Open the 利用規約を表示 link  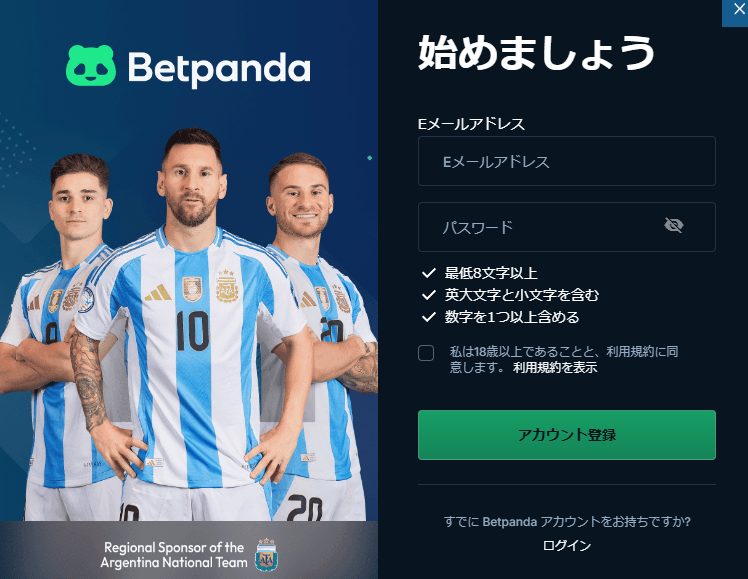click(555, 367)
